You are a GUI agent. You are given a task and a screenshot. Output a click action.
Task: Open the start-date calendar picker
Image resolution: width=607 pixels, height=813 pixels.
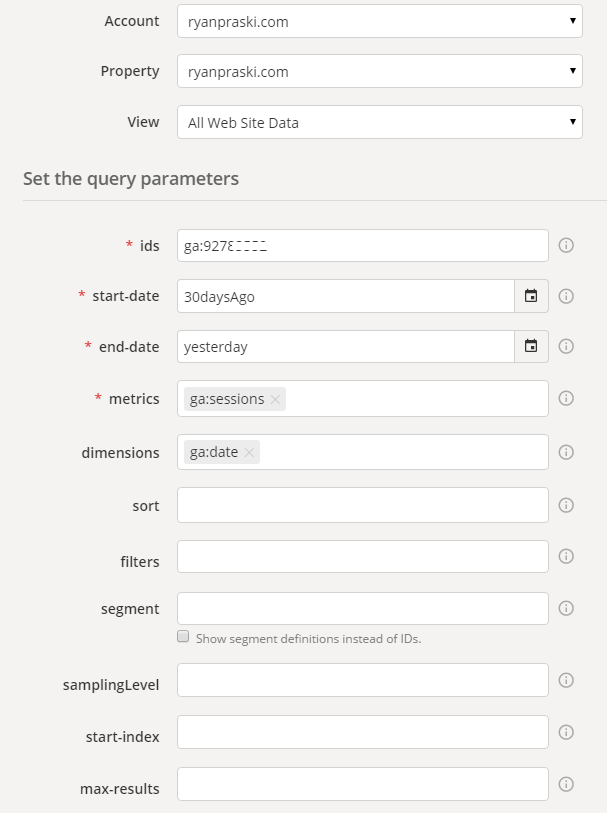tap(531, 296)
